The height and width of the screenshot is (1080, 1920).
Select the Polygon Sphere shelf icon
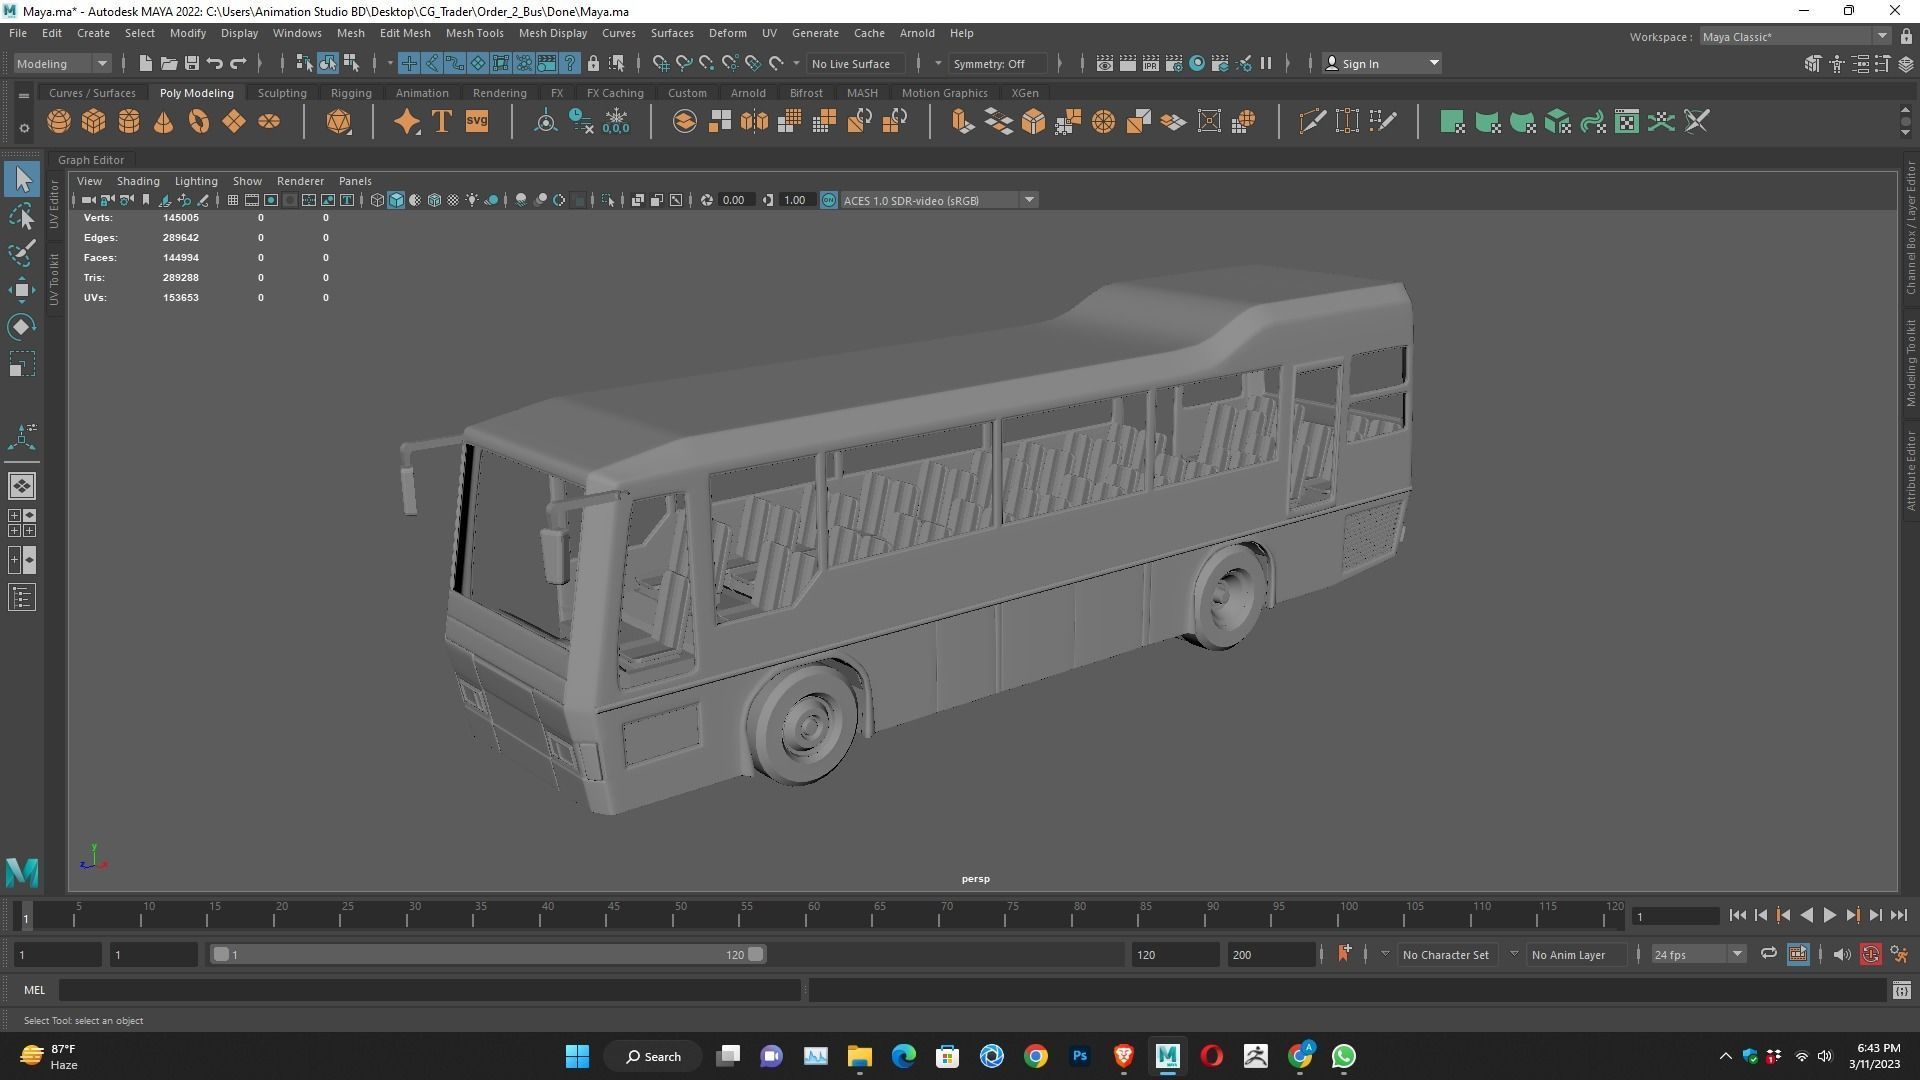click(x=59, y=122)
